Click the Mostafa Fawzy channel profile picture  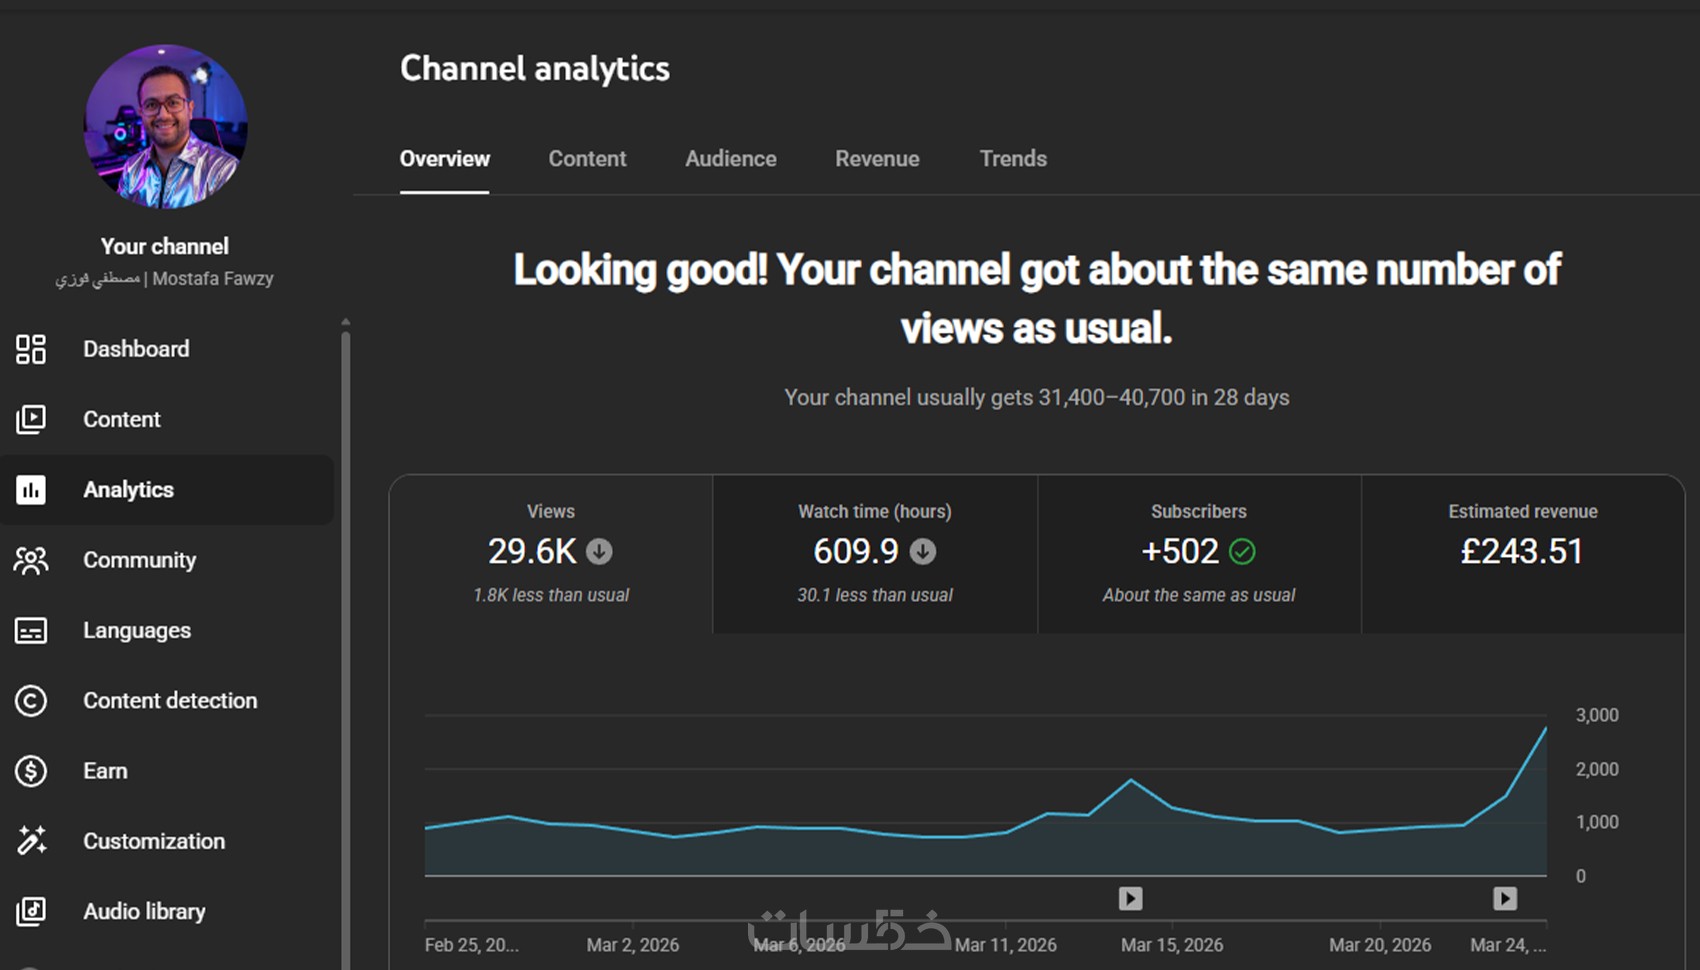coord(165,126)
